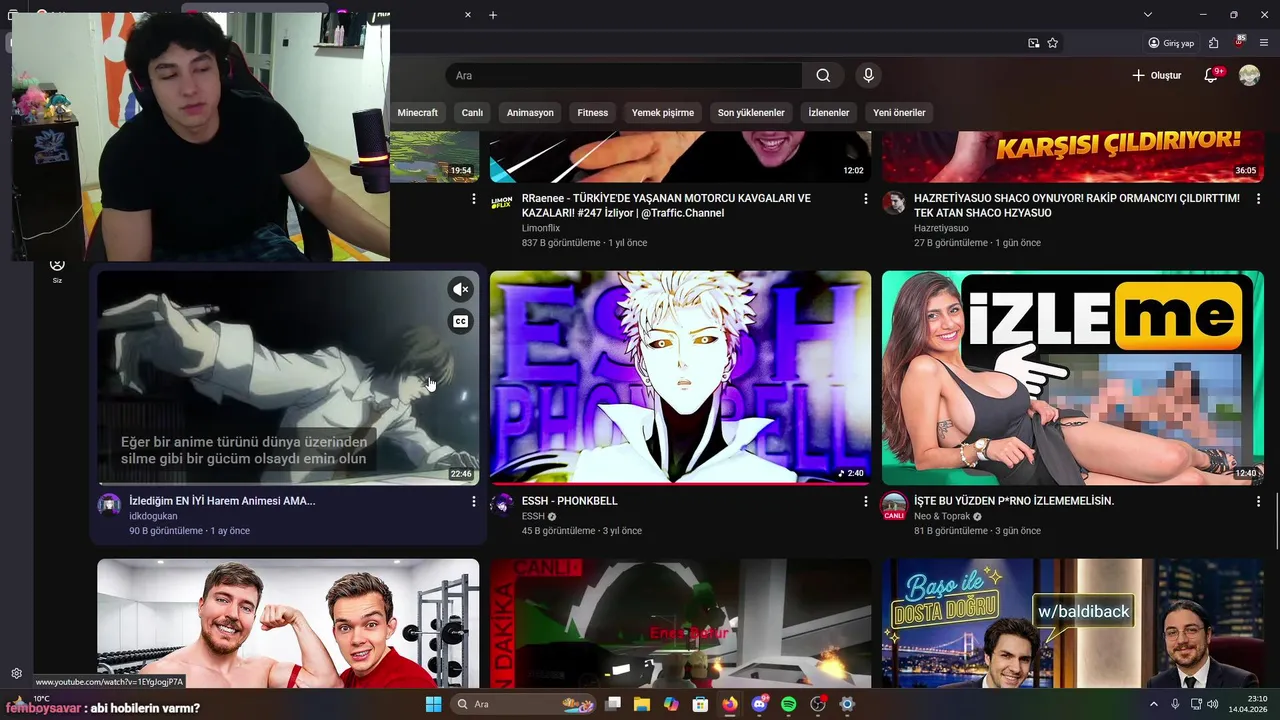Open title İzlediğim EN İYİ Harem Animesi
The width and height of the screenshot is (1280, 720).
click(222, 501)
